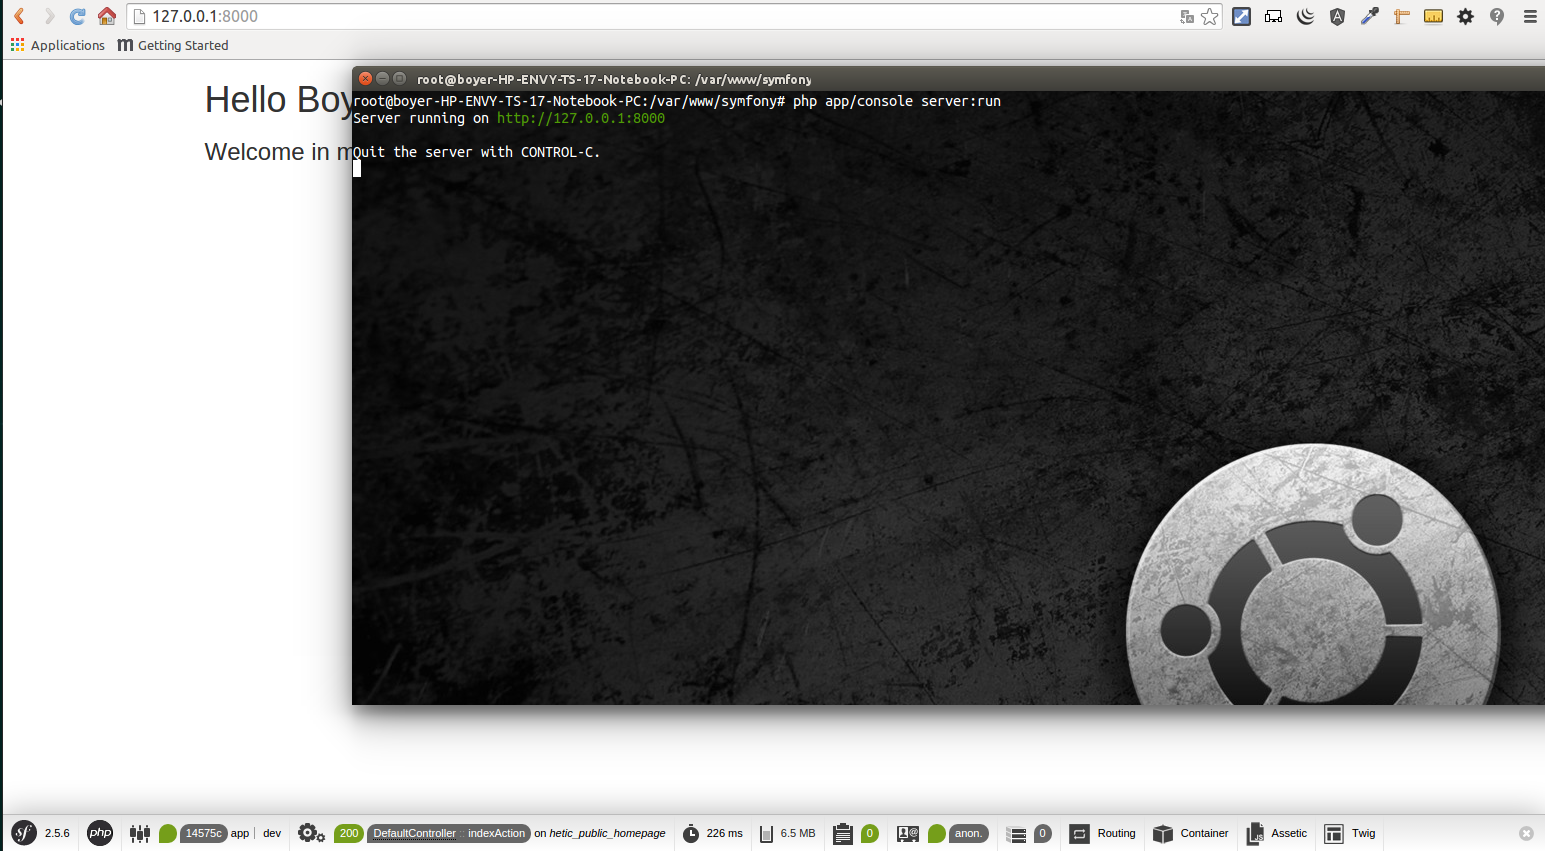Open the timer stopwatch icon panel
Viewport: 1545px width, 851px height.
[691, 833]
